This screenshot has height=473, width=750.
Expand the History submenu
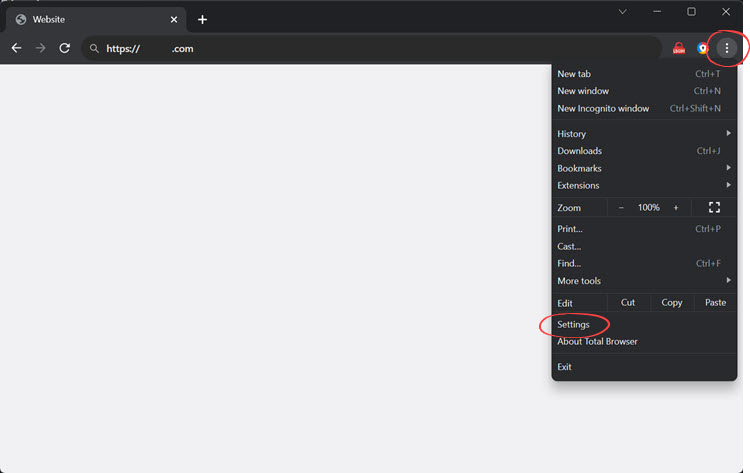[x=644, y=133]
